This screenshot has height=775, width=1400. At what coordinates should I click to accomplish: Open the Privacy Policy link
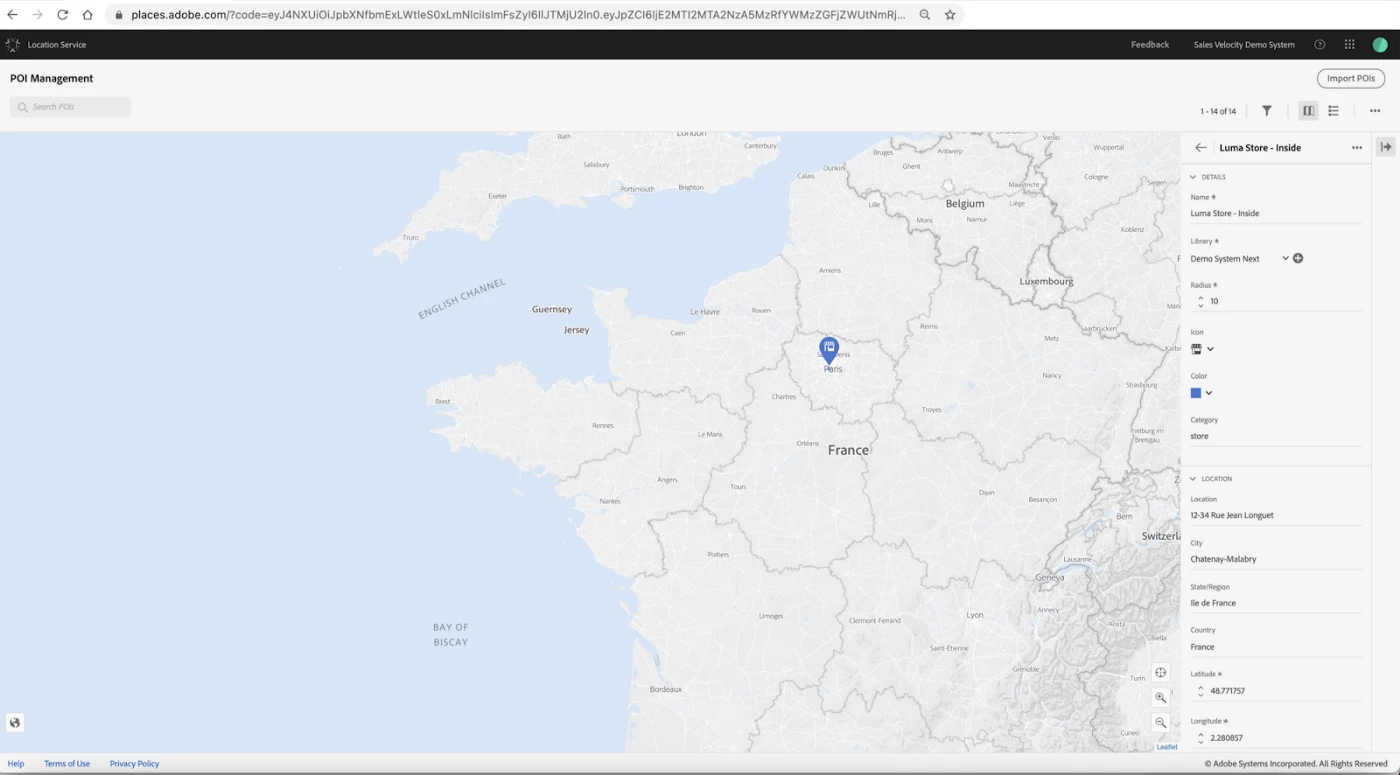(x=134, y=764)
